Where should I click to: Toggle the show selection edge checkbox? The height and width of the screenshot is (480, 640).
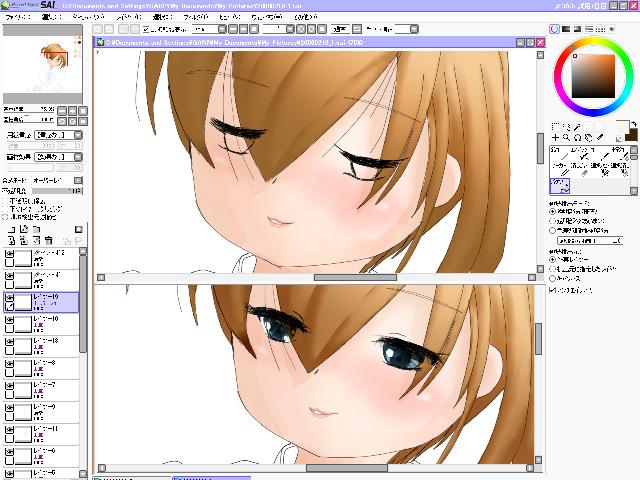pyautogui.click(x=147, y=29)
